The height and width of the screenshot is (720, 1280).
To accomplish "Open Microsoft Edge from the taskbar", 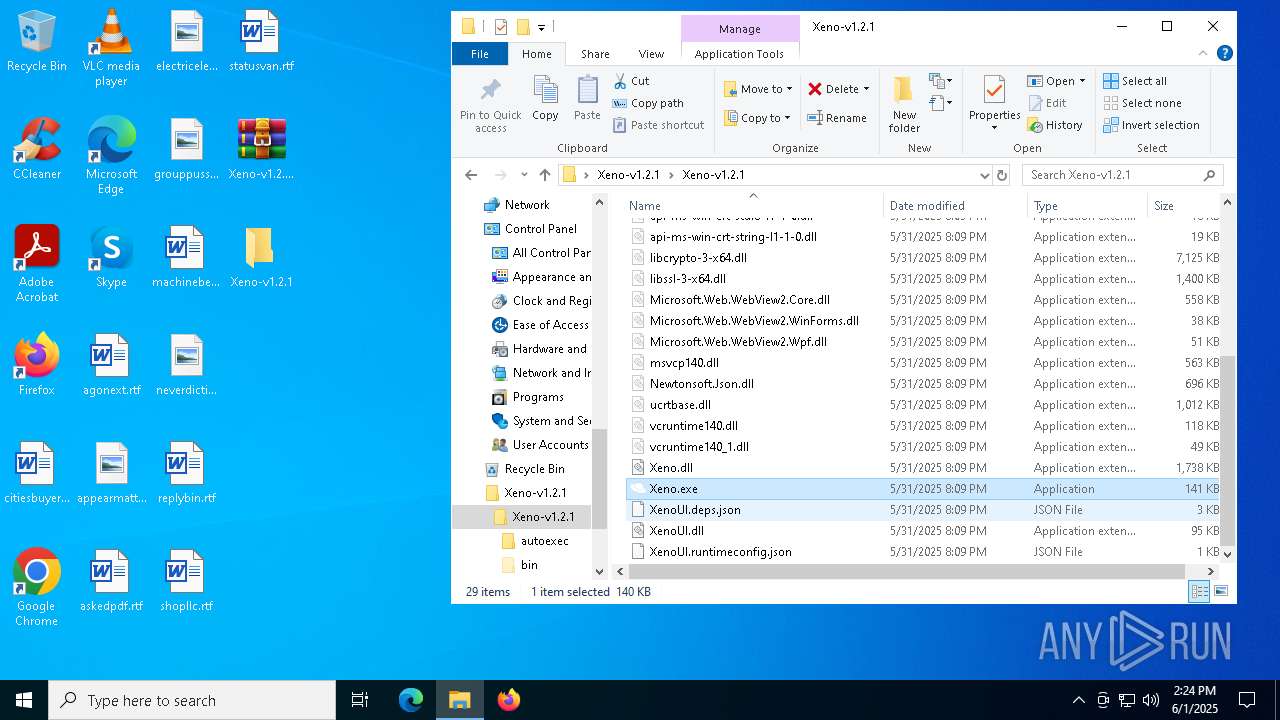I will coord(411,700).
